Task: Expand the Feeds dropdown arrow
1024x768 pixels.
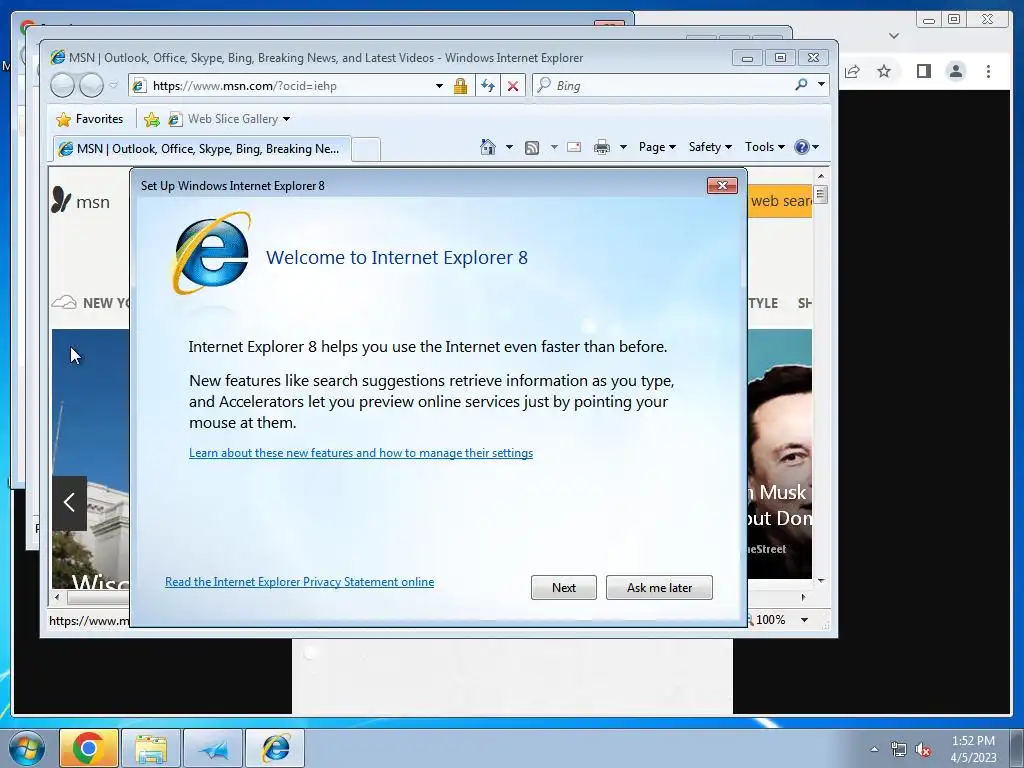Action: 554,147
